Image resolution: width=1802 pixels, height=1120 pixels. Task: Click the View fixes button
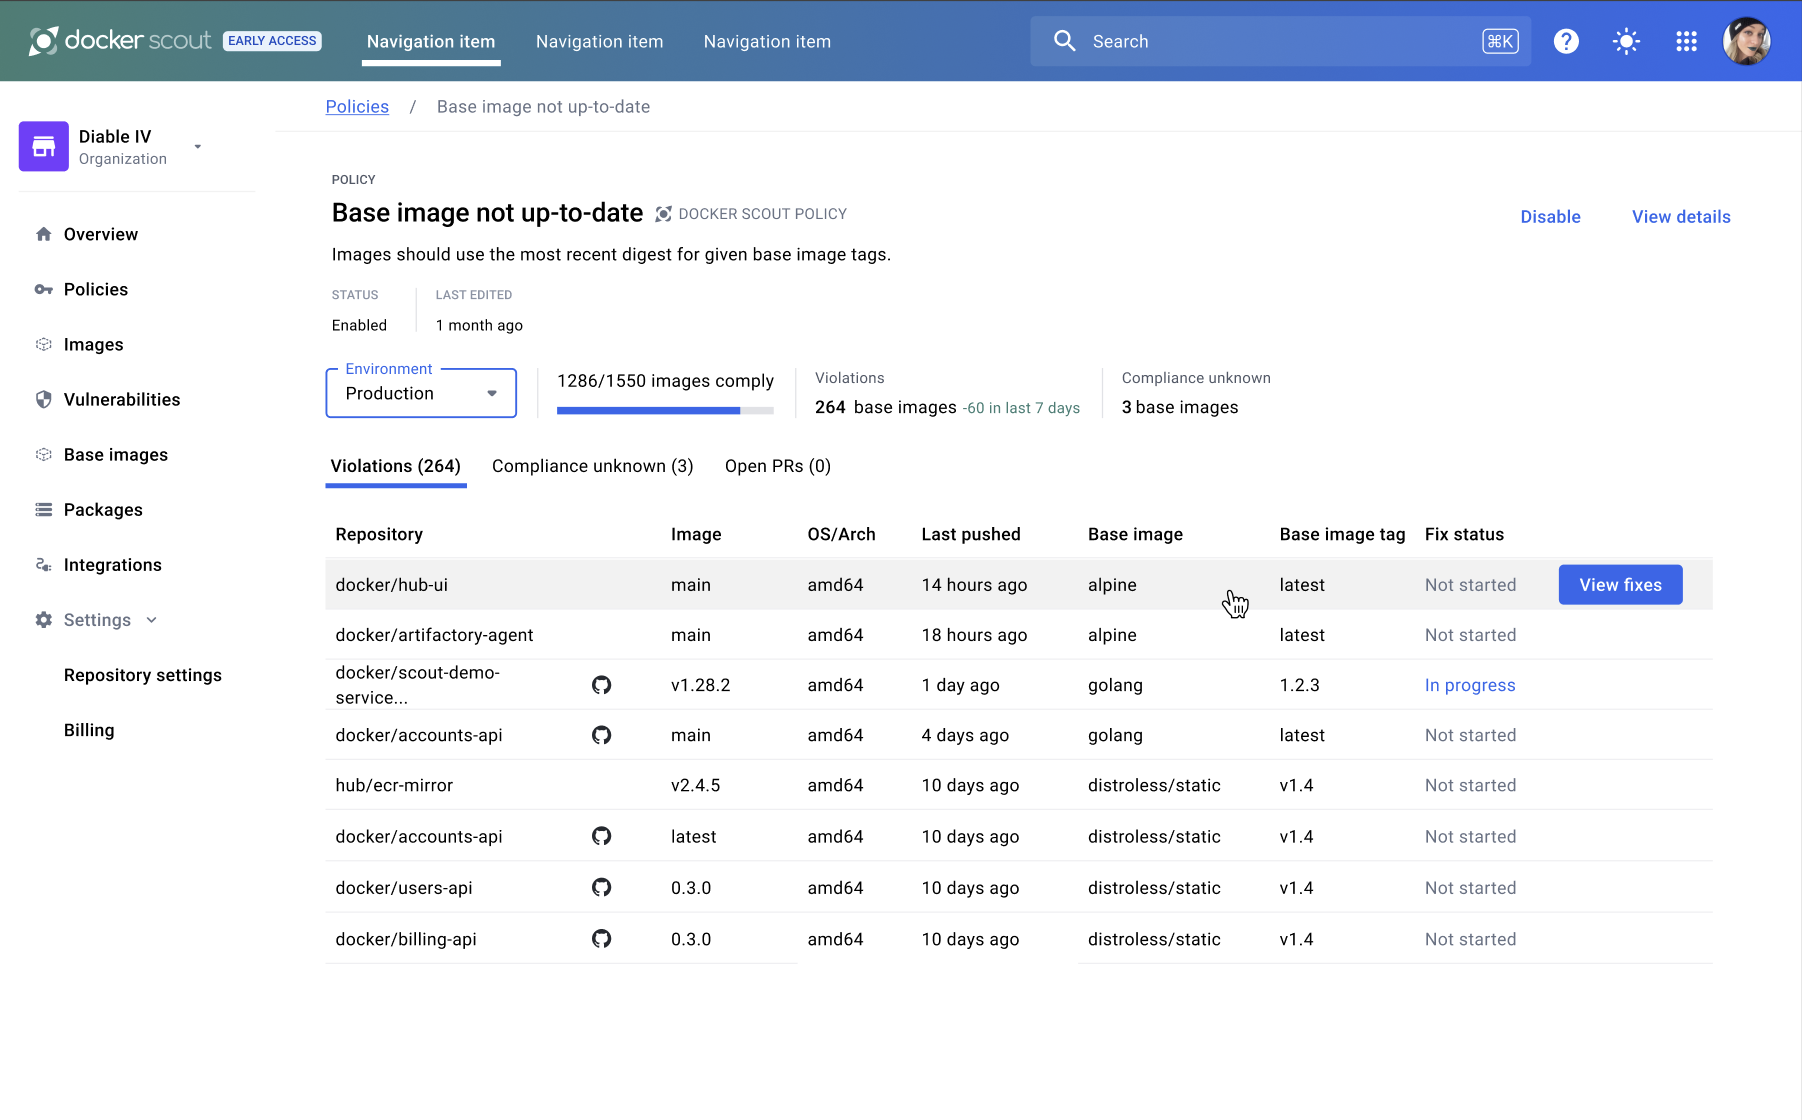1620,585
